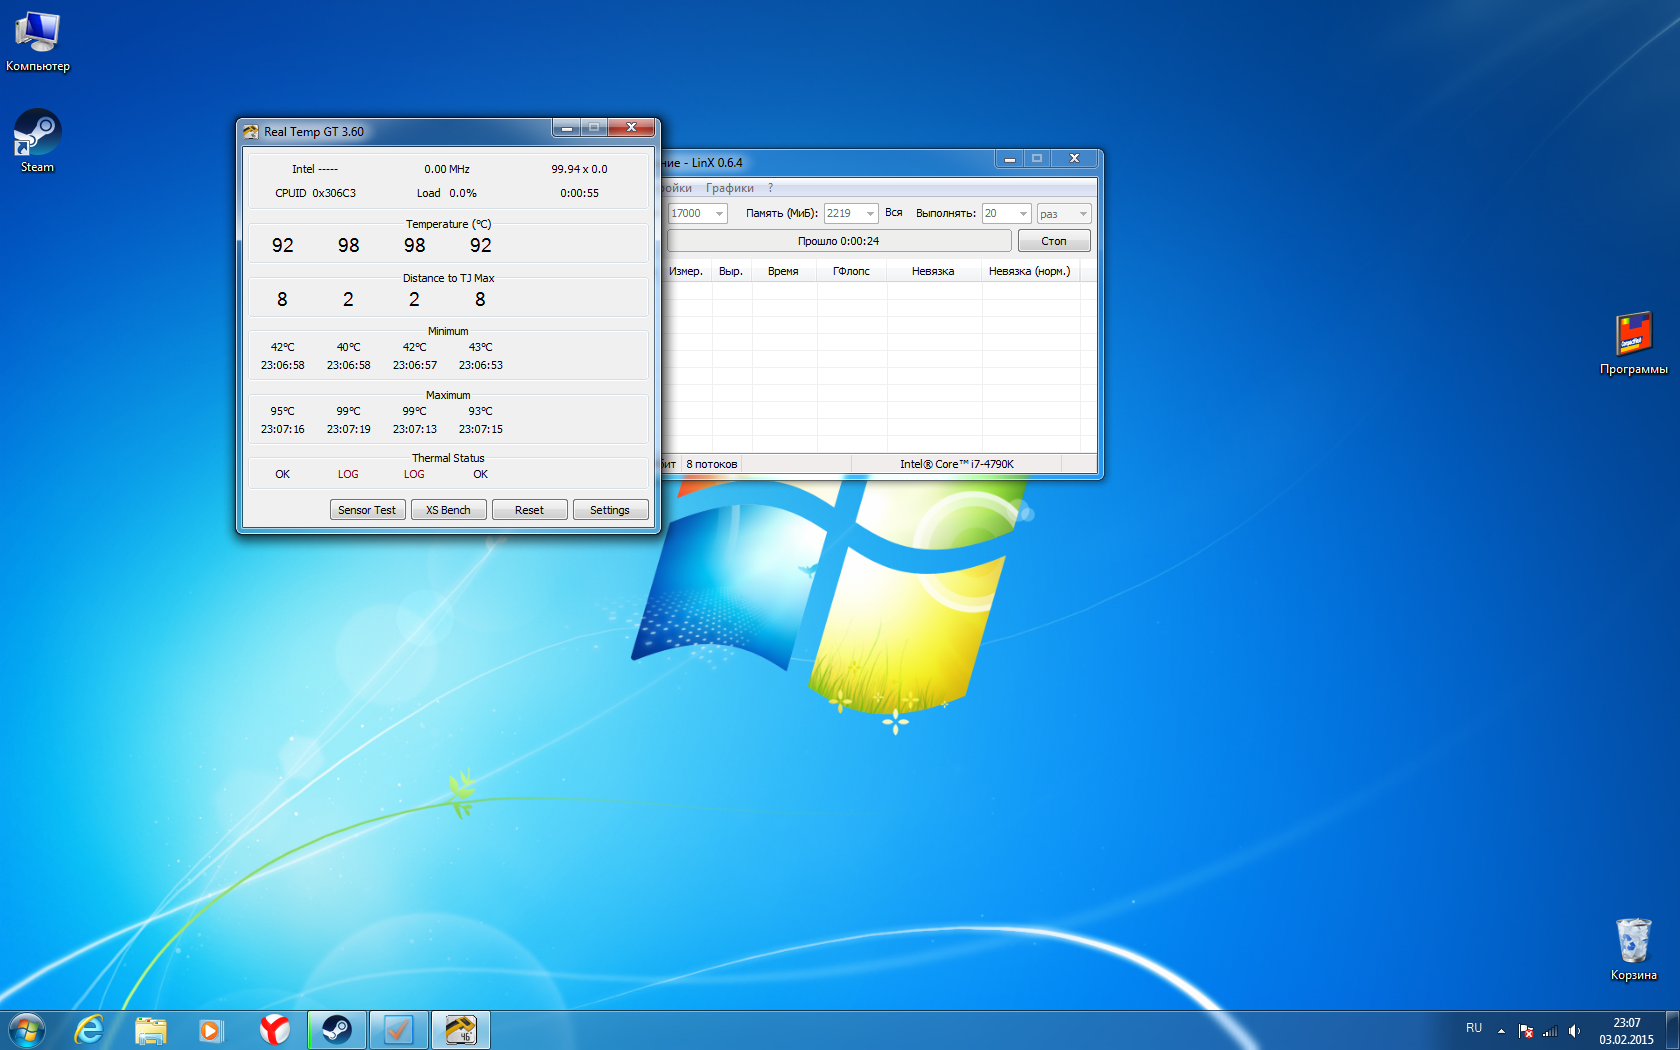Click the 23:07:16 maximum timestamp
1680x1050 pixels.
coord(282,429)
